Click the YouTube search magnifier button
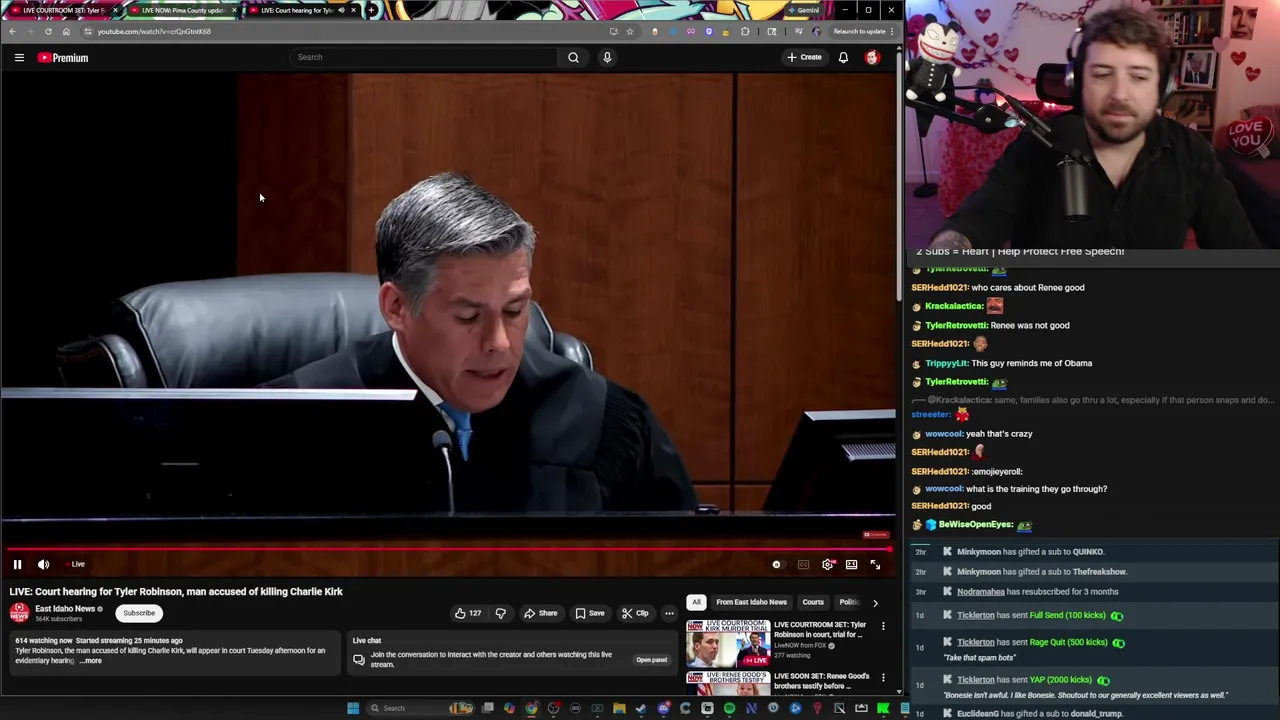1280x720 pixels. 573,57
